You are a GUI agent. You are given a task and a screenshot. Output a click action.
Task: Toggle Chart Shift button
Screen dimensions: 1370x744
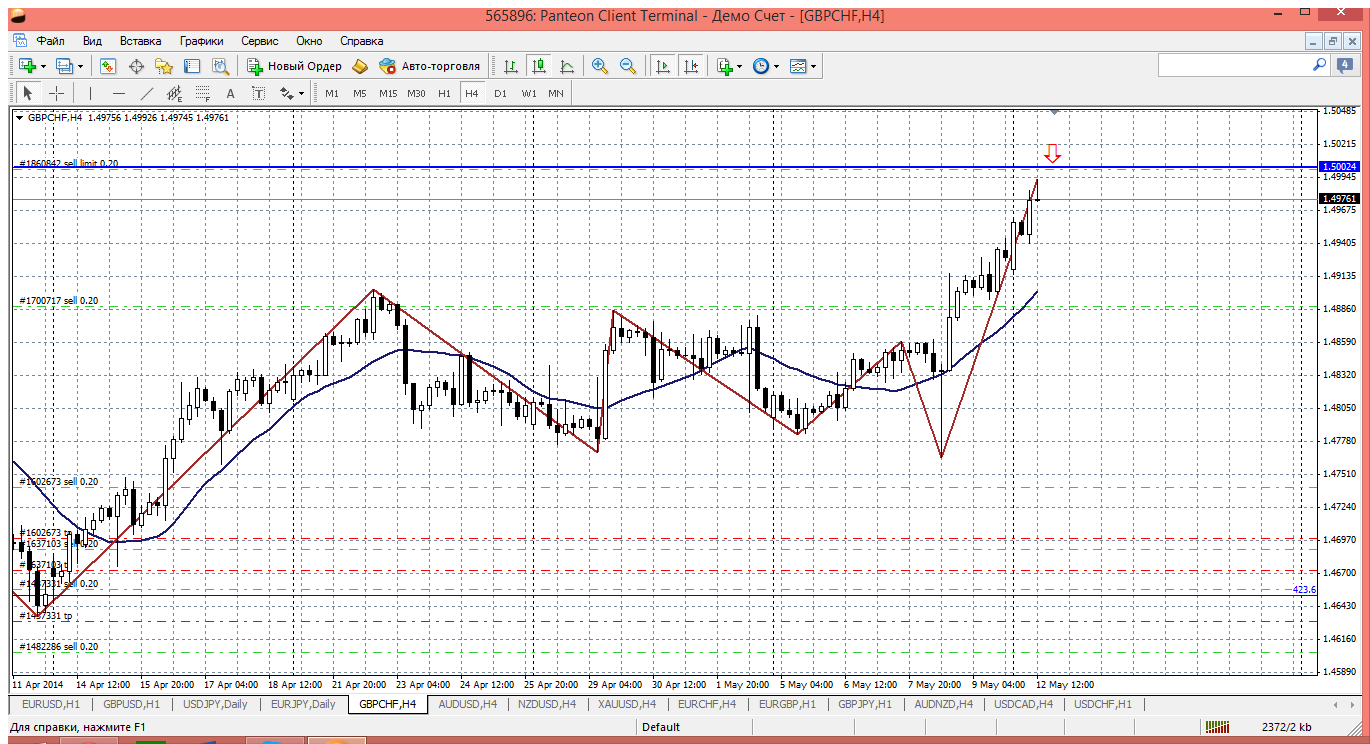click(691, 66)
